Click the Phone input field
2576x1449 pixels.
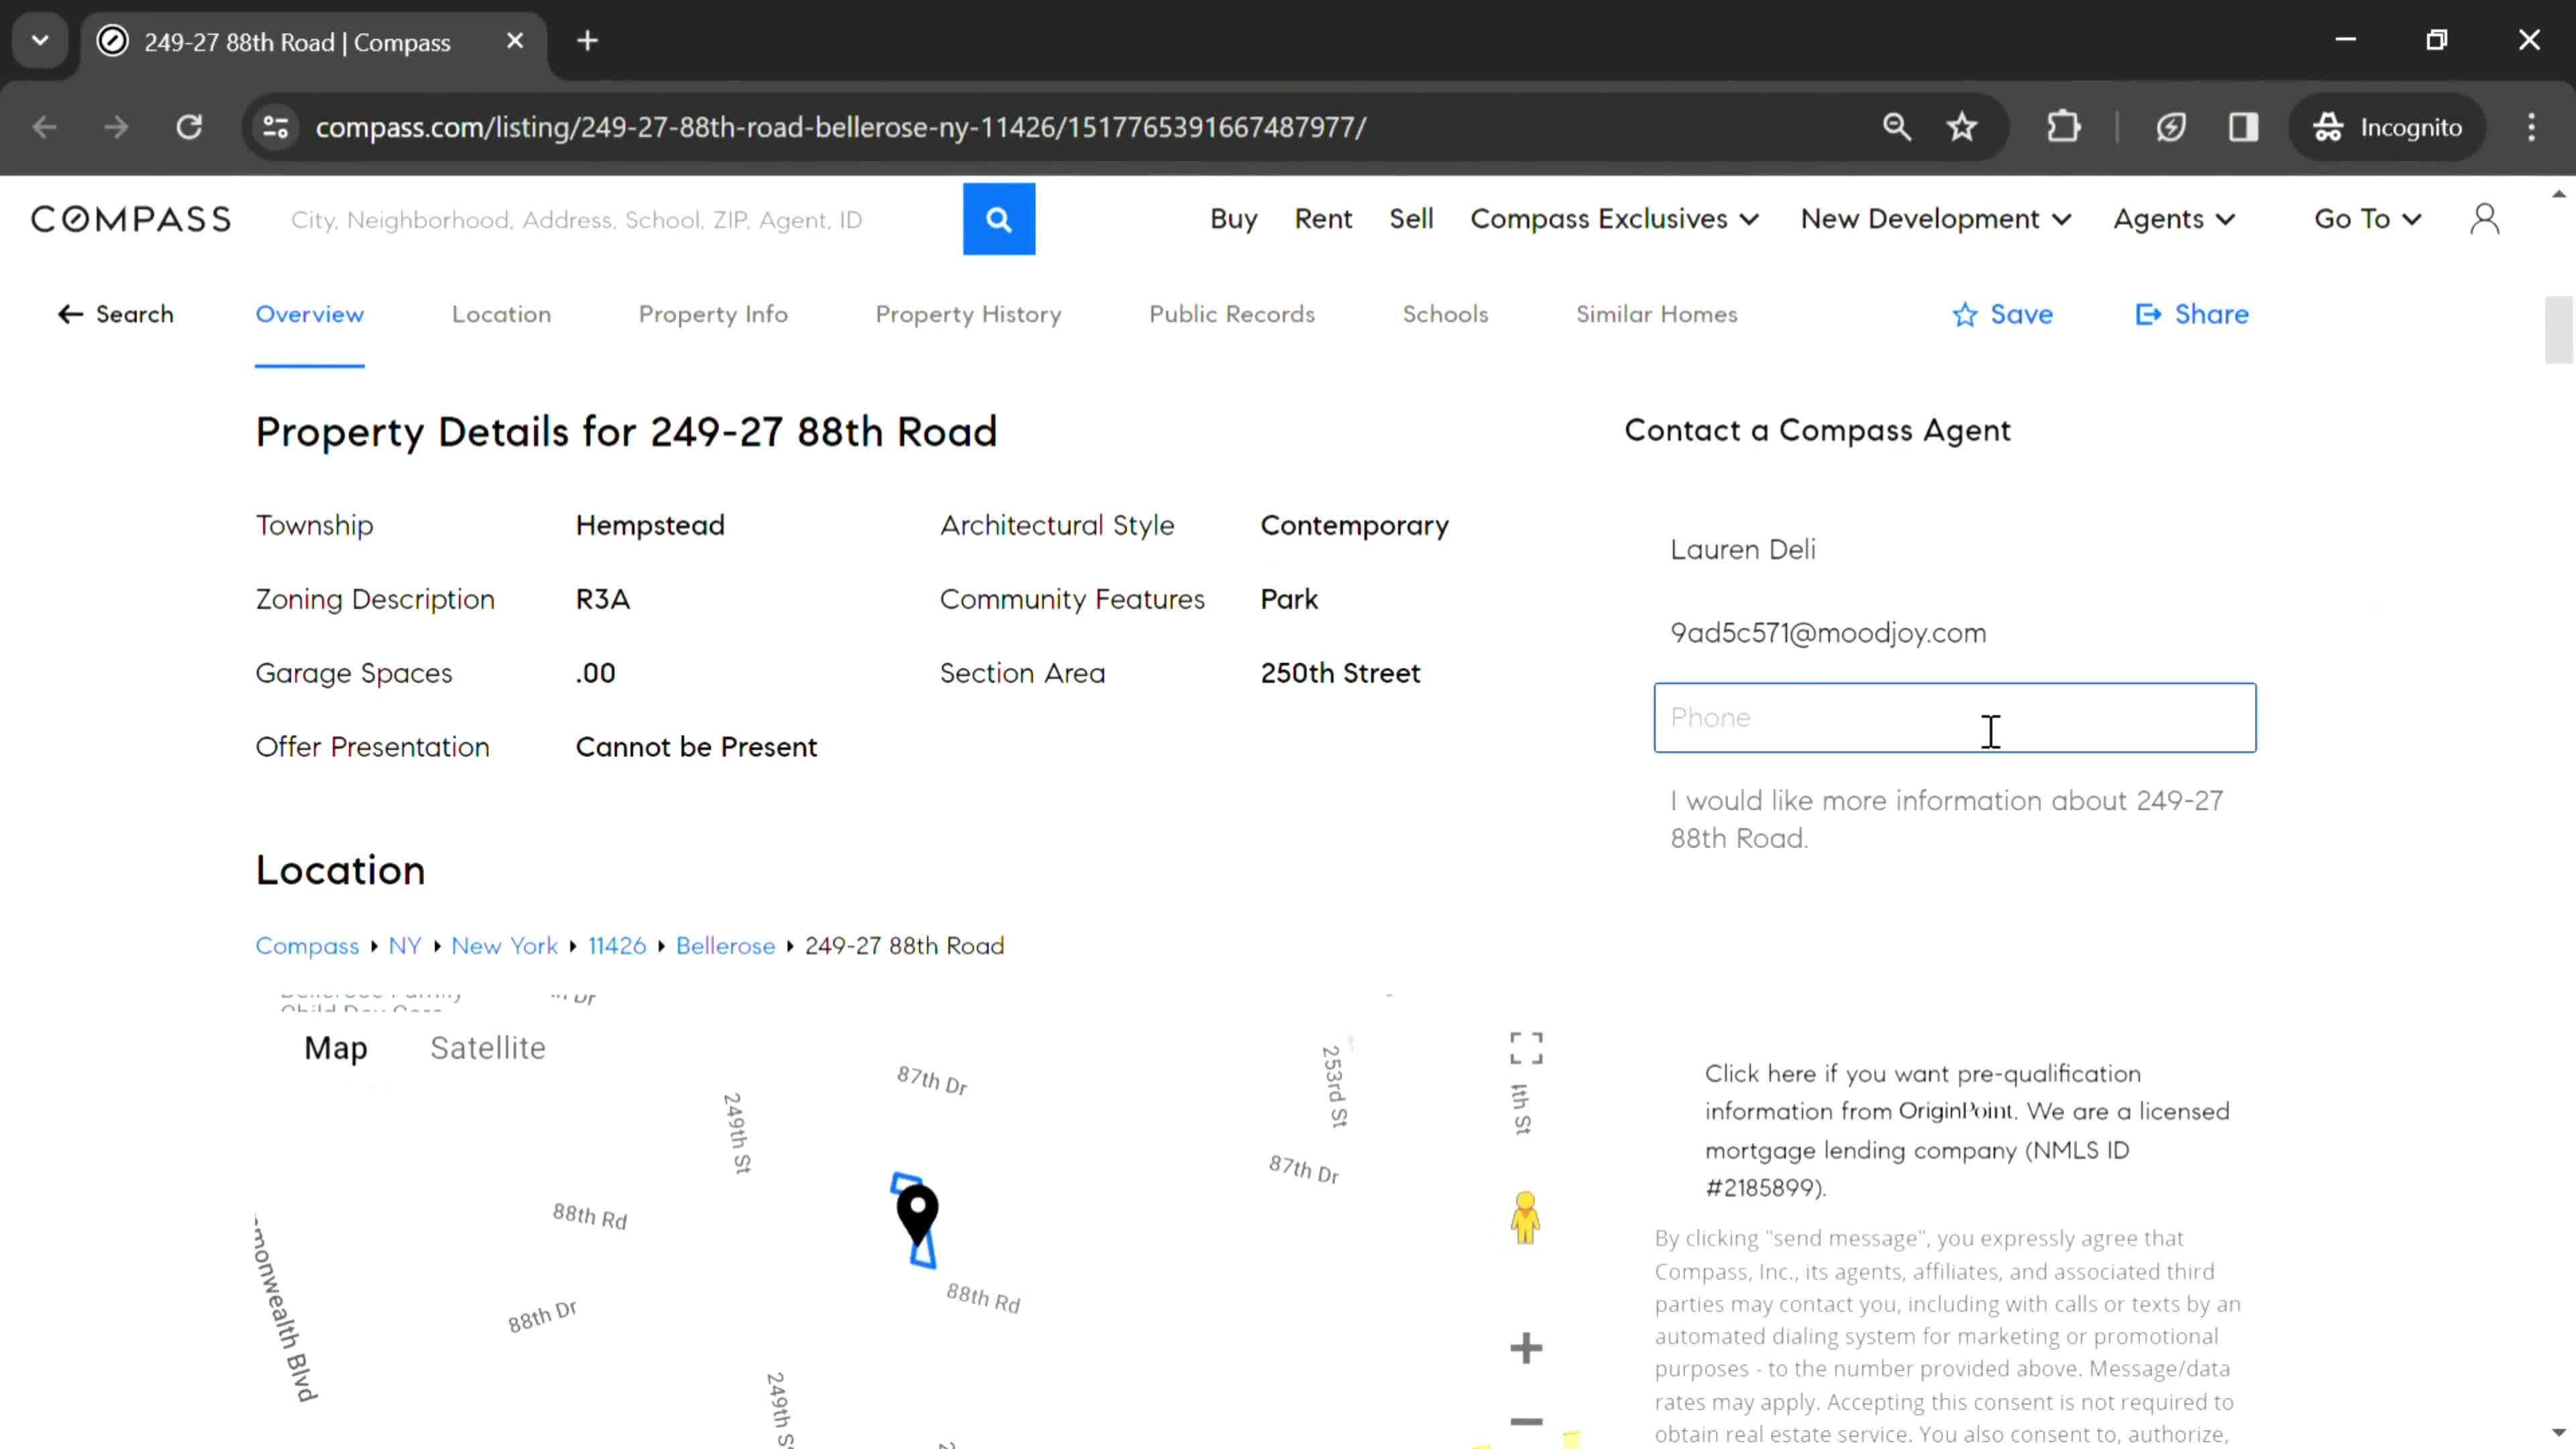click(x=1955, y=716)
